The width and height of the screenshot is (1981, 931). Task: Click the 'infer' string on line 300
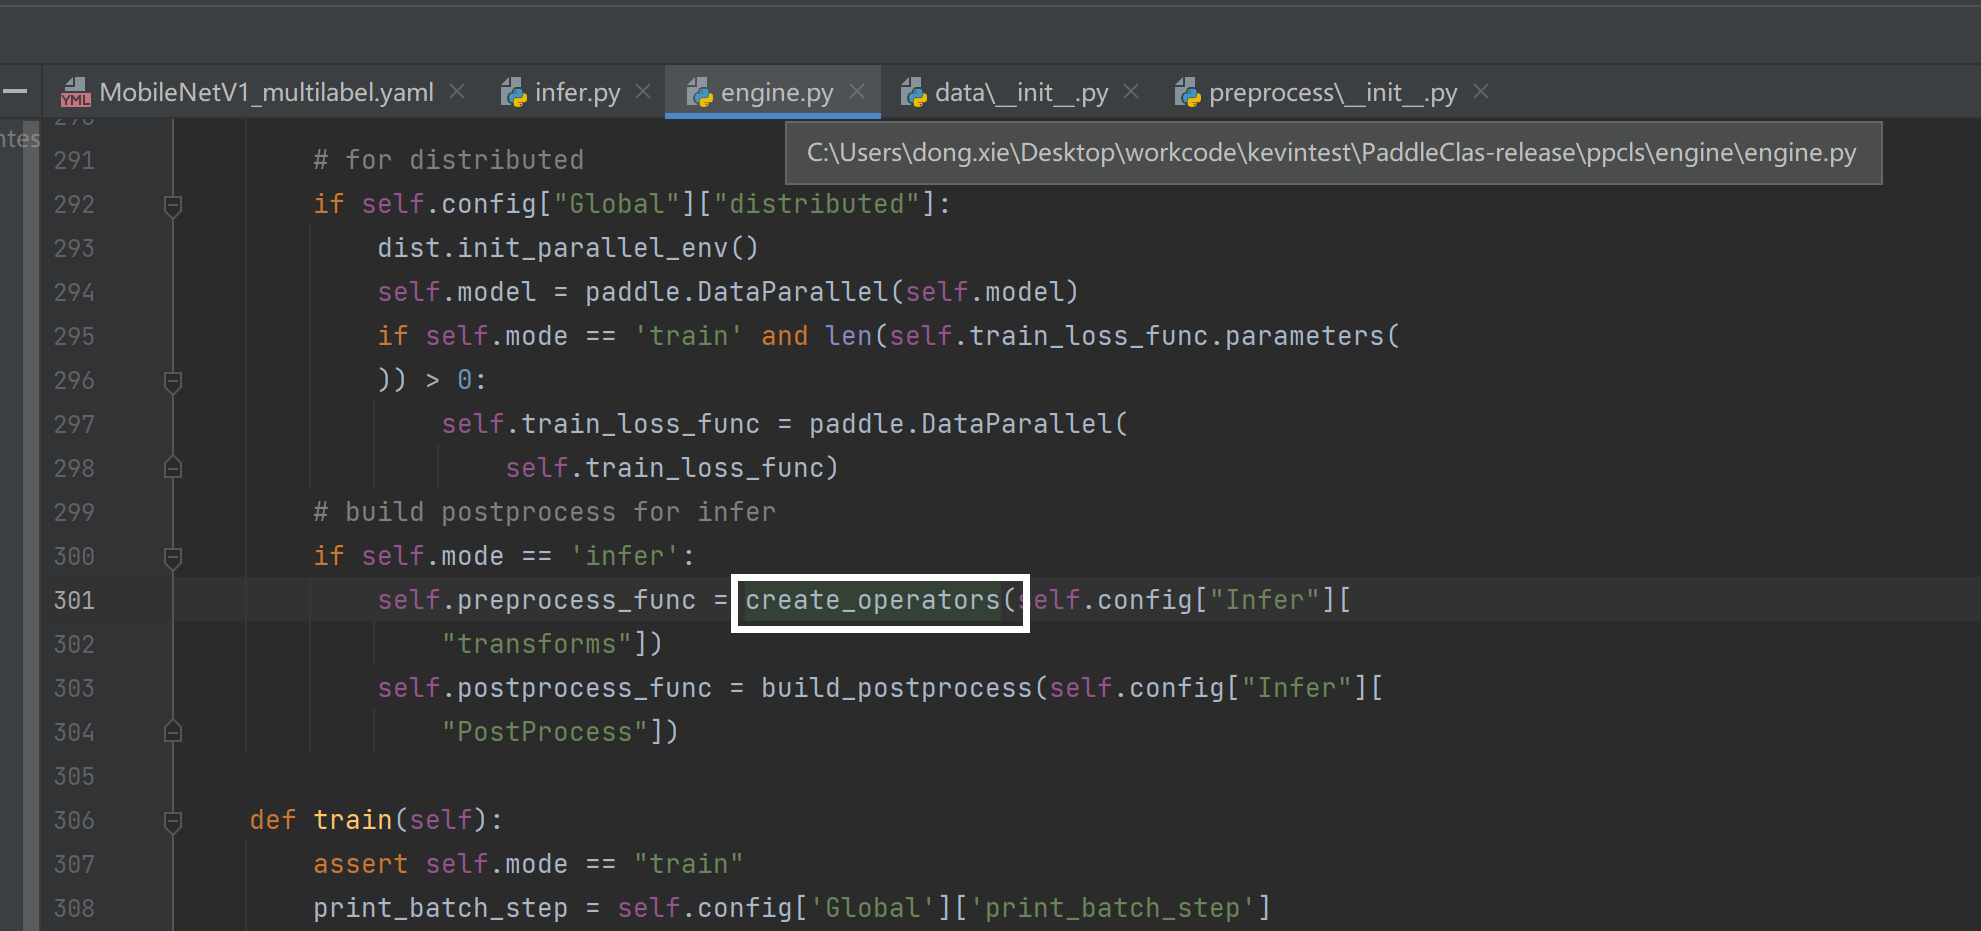pos(625,556)
